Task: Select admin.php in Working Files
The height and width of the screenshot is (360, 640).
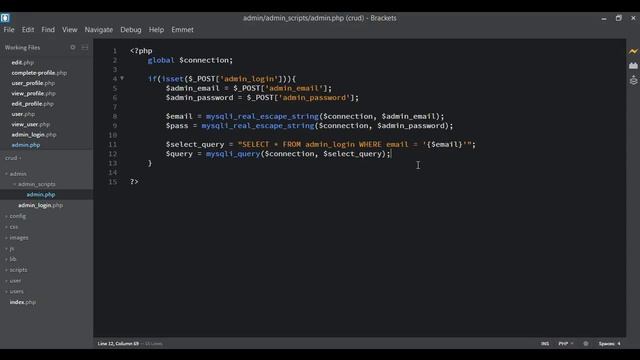Action: coord(26,145)
